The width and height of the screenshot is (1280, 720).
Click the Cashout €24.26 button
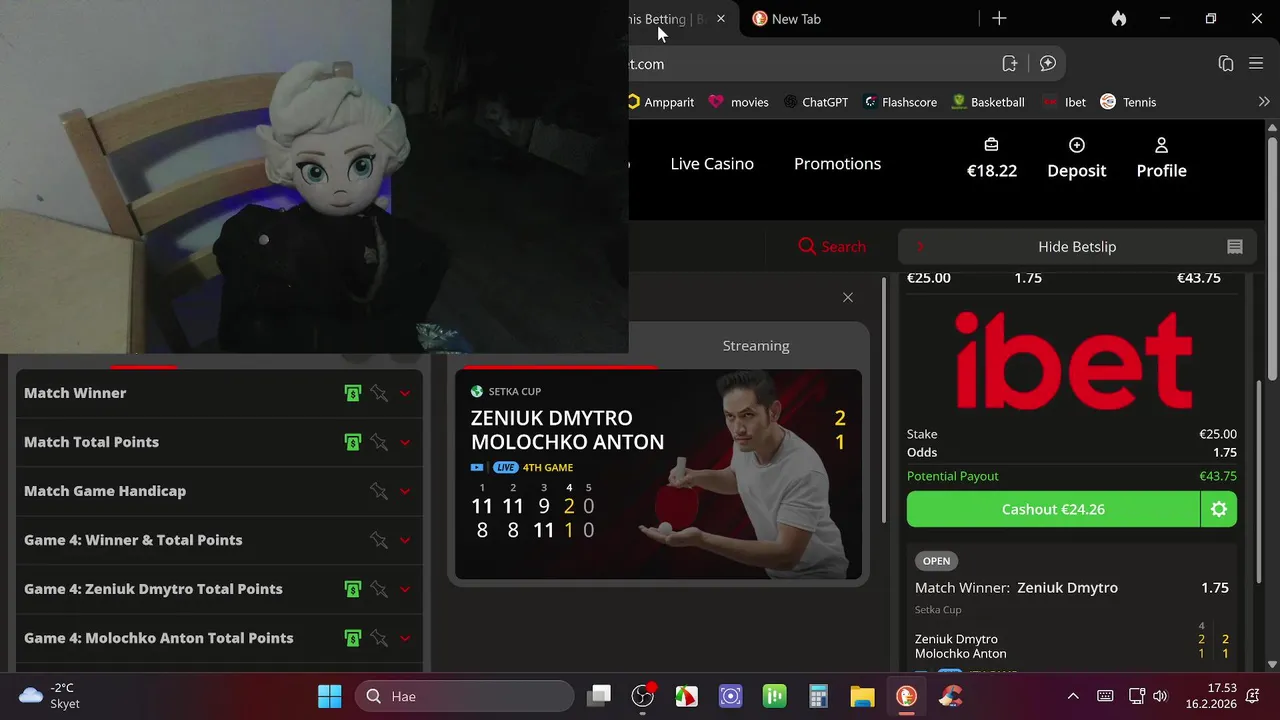tap(1053, 509)
